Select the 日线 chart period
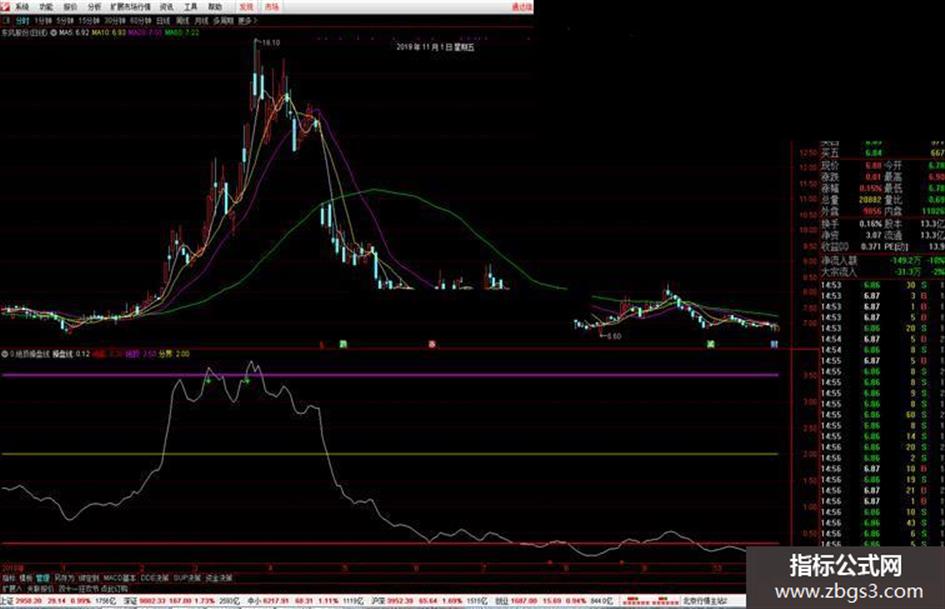 coord(163,21)
